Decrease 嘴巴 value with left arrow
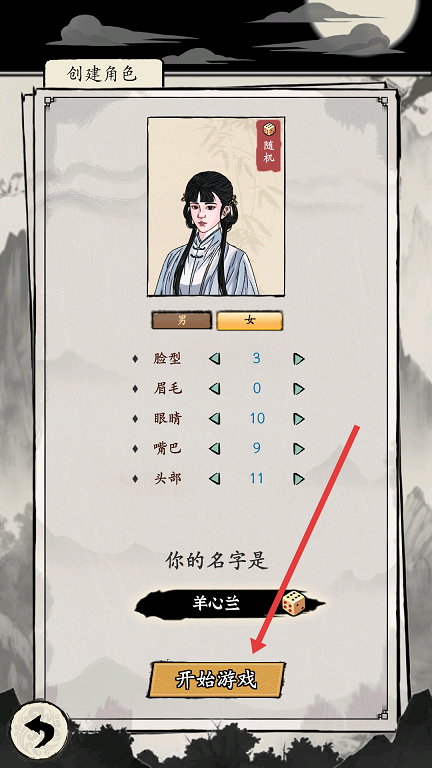 pyautogui.click(x=214, y=449)
